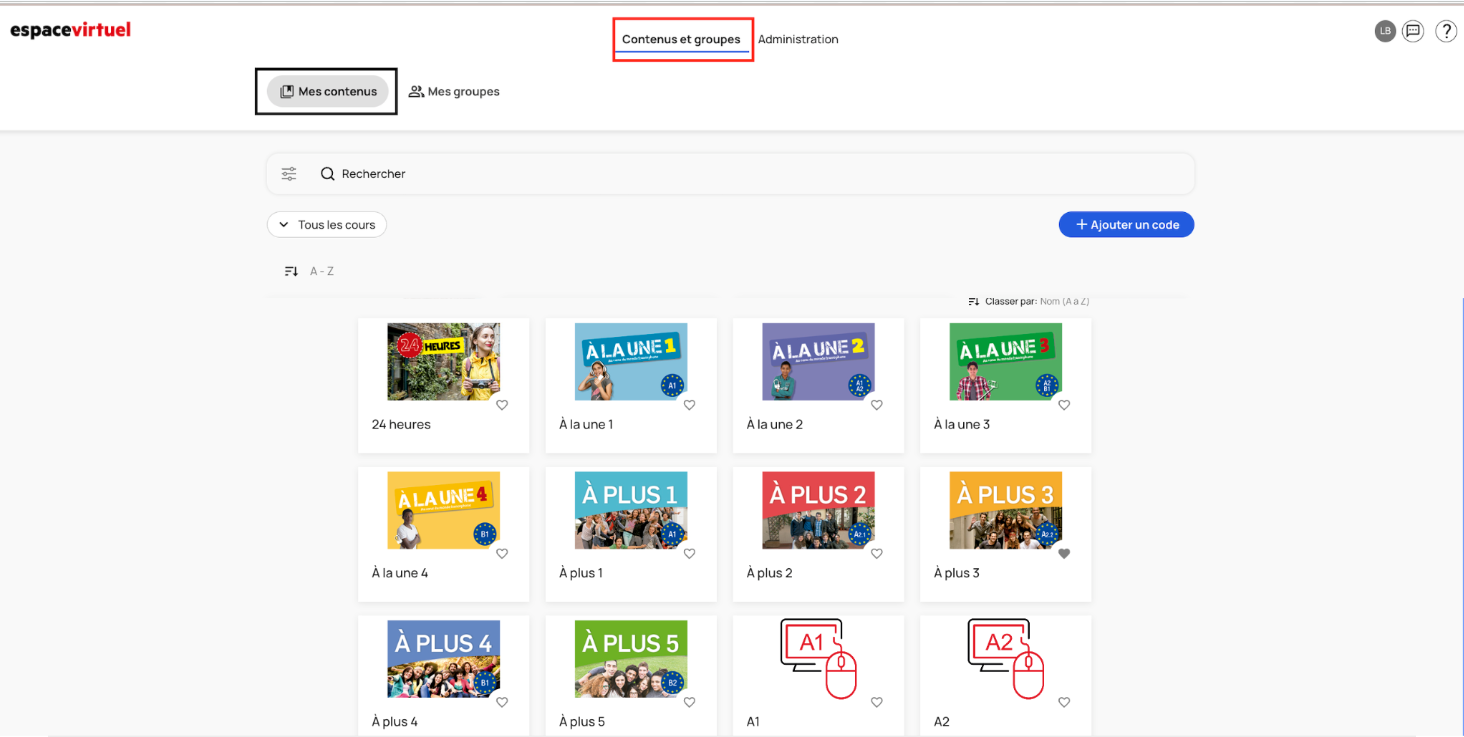Click the "À plus 1" title text

[581, 573]
